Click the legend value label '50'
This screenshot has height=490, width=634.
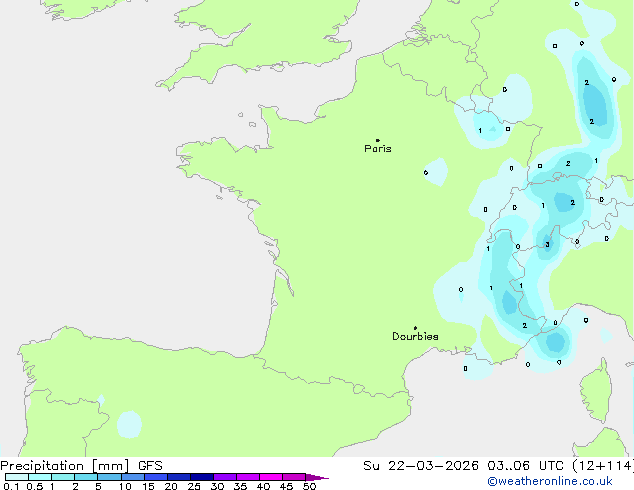tap(309, 486)
